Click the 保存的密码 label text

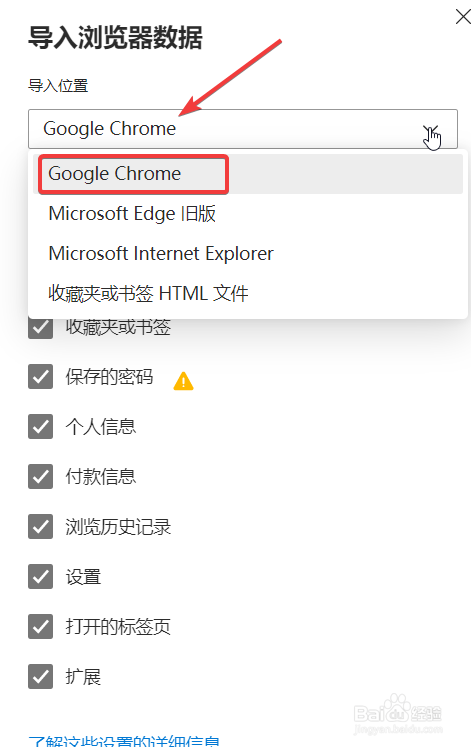click(110, 377)
